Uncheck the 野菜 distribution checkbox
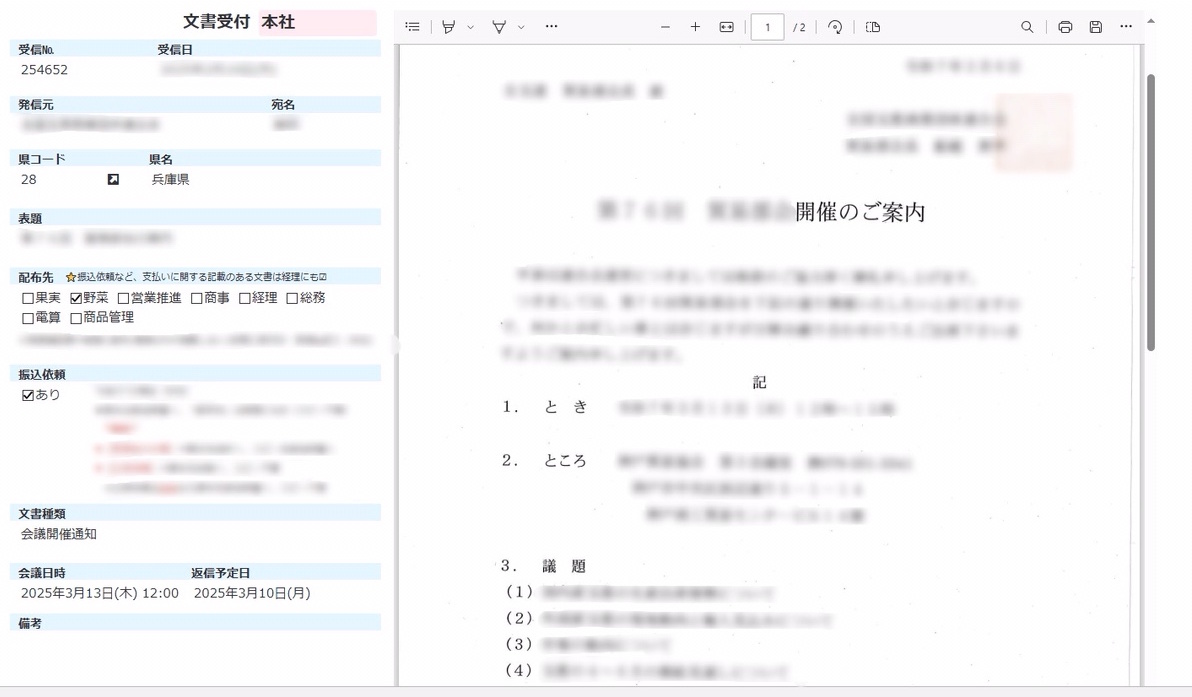The image size is (1192, 697). click(x=76, y=298)
